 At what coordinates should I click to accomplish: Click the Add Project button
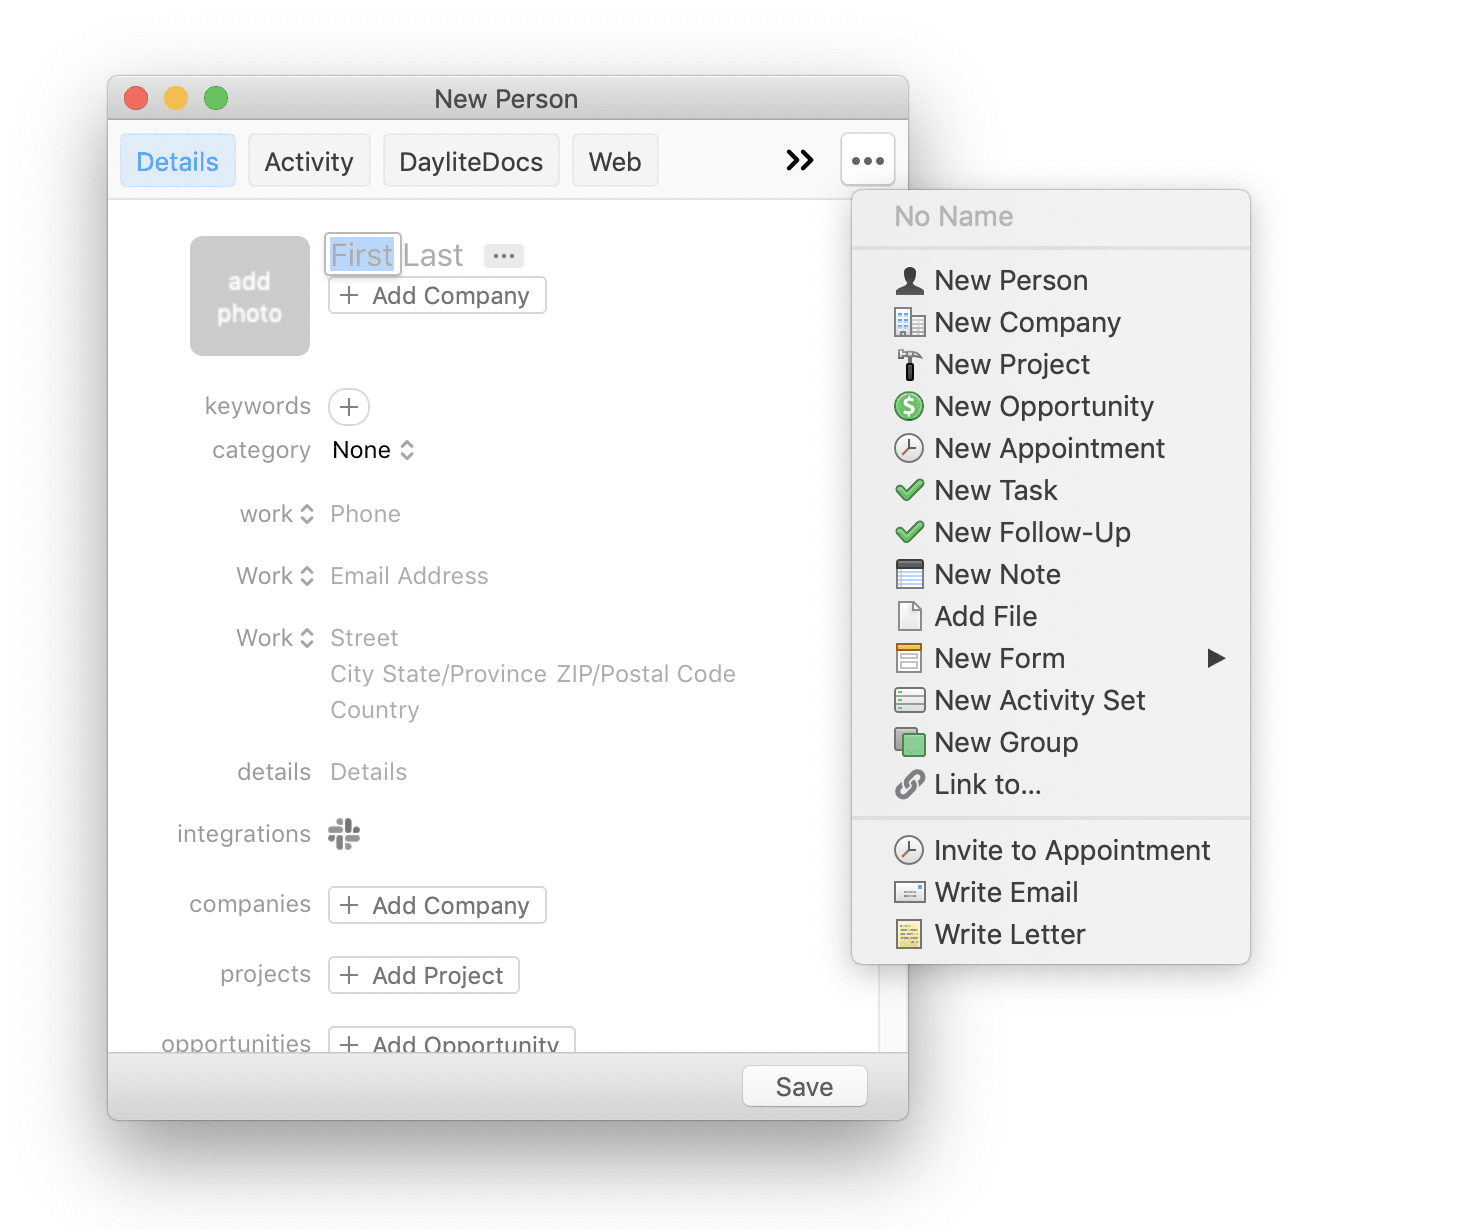(x=424, y=975)
